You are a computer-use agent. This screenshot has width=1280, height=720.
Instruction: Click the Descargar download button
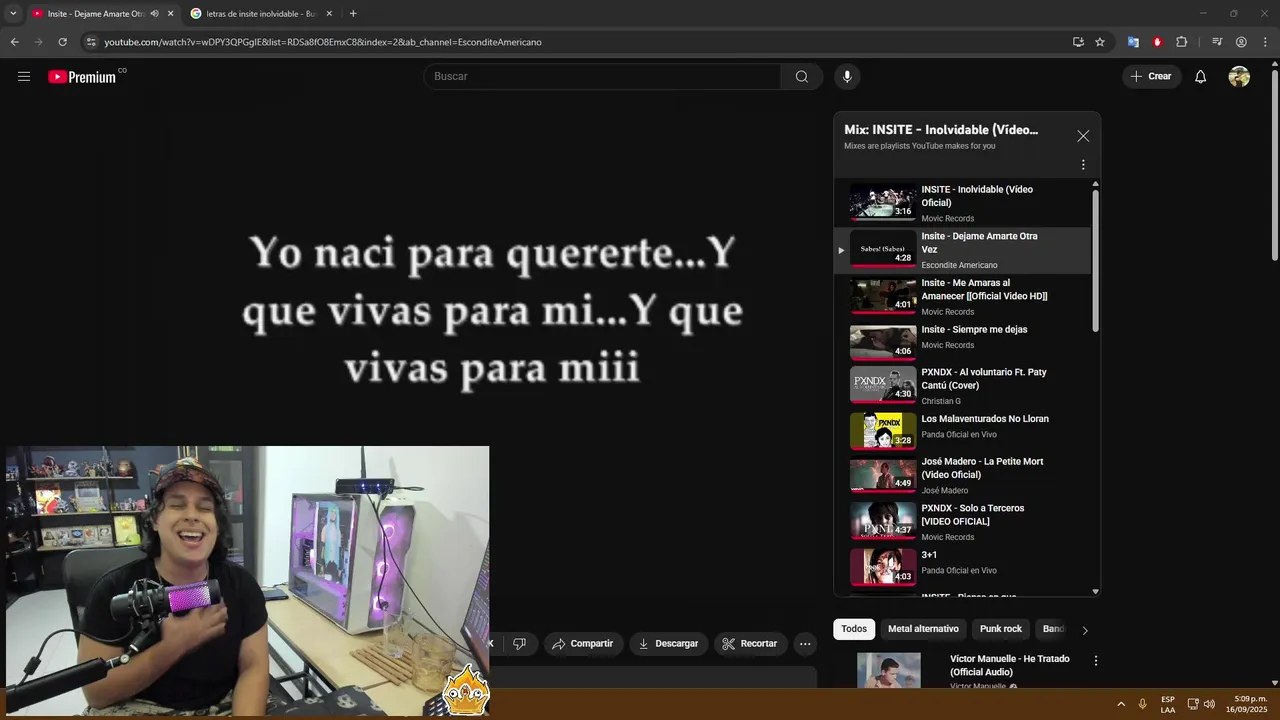pos(668,644)
